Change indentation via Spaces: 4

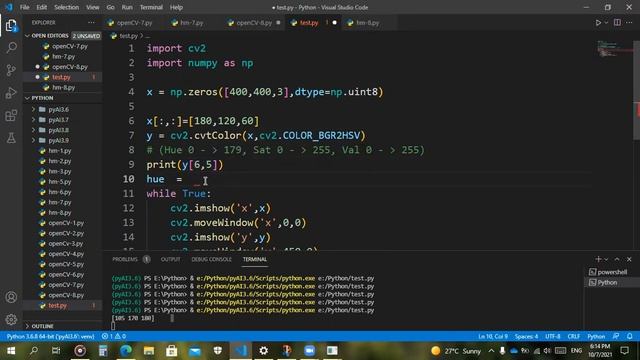[526, 336]
